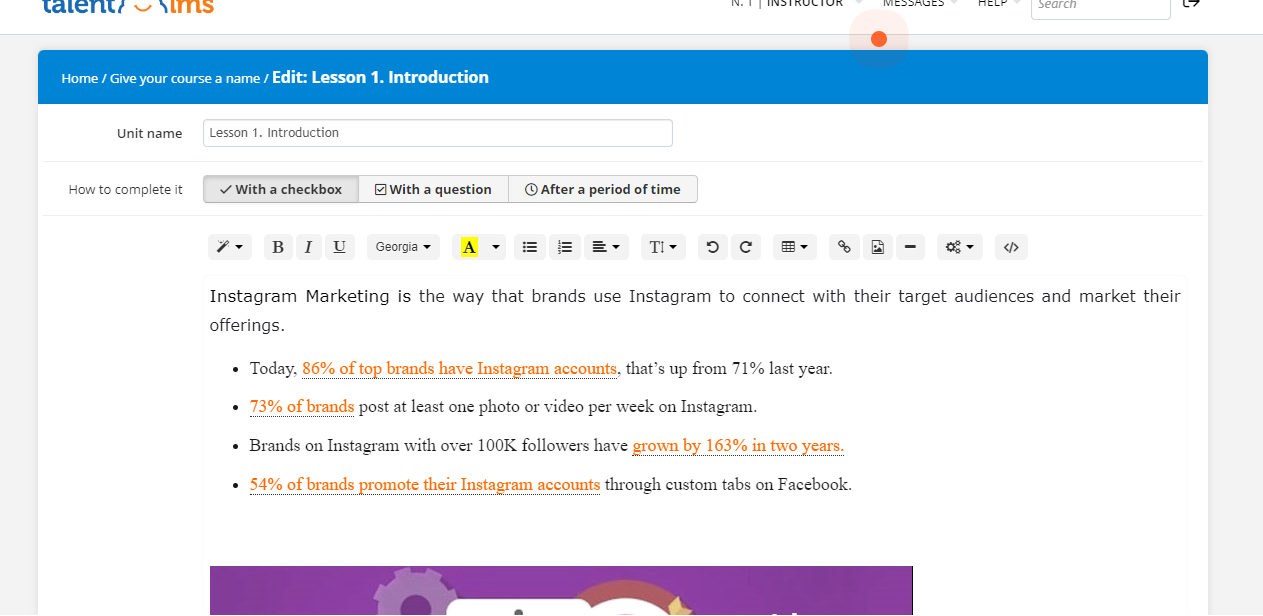Toggle bold formatting in the editor

coord(278,247)
